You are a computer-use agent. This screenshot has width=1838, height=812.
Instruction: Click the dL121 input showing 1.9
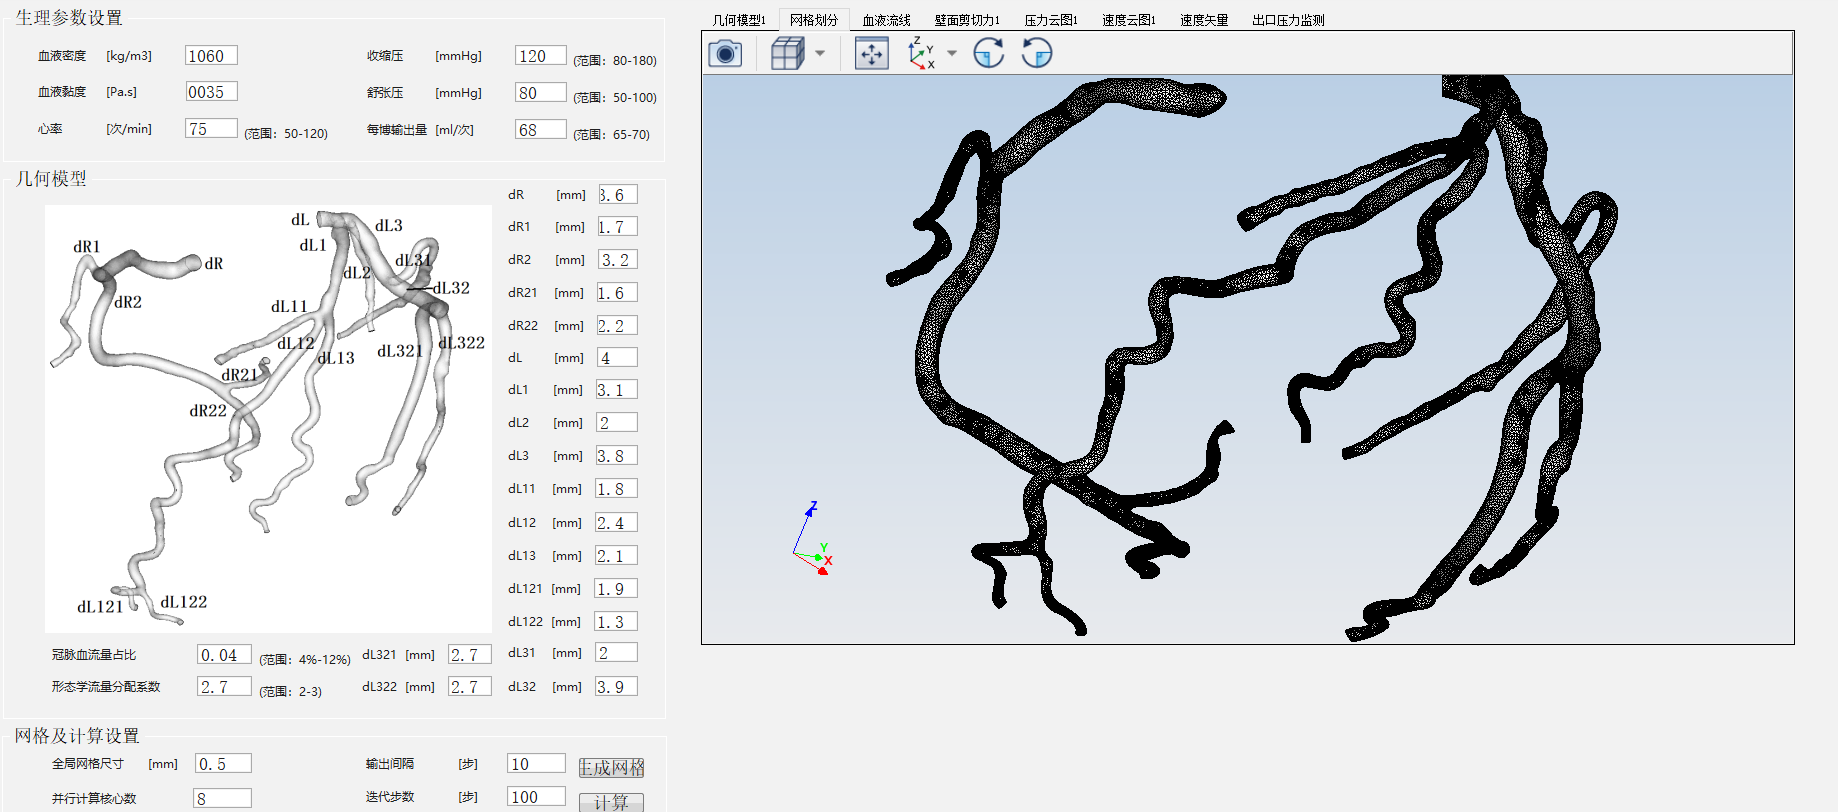pos(617,589)
